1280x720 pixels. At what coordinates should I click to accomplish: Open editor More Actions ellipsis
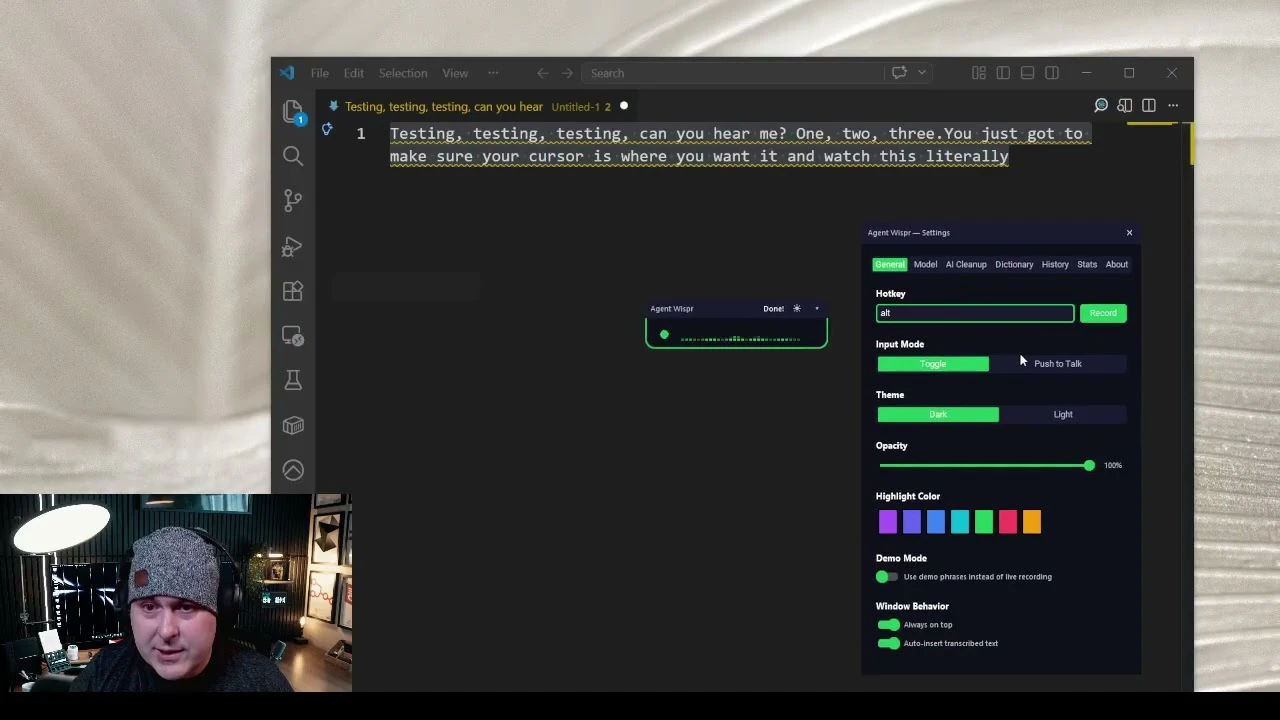(1173, 105)
